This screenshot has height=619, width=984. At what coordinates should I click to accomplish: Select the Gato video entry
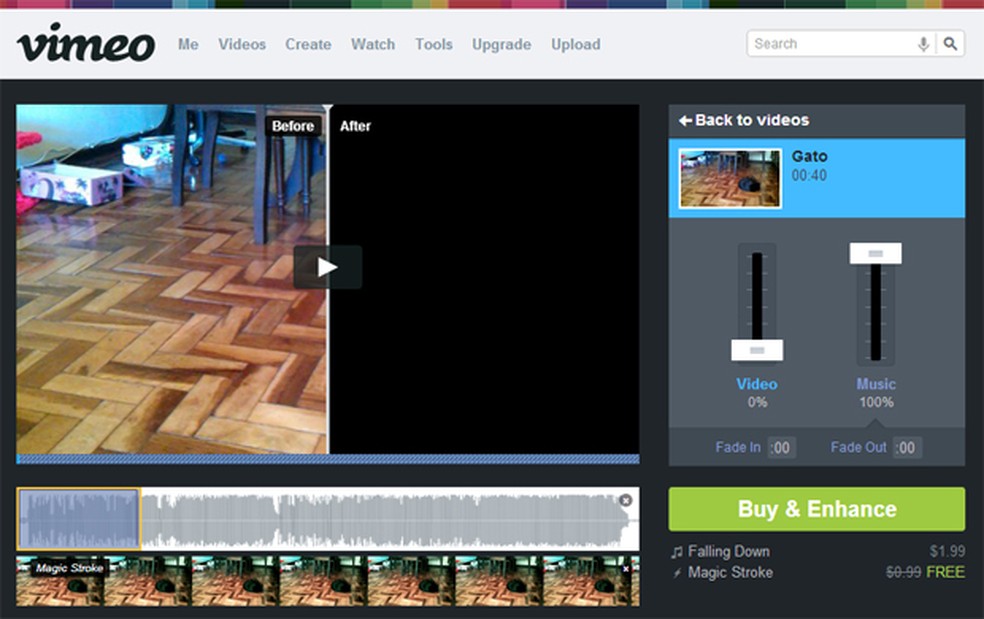tap(815, 177)
